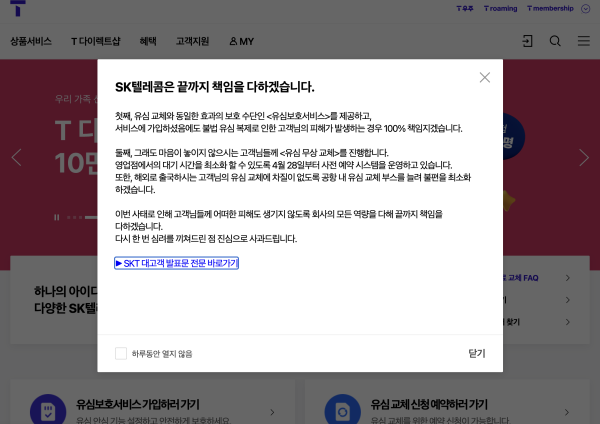Open T roaming top link

click(501, 8)
